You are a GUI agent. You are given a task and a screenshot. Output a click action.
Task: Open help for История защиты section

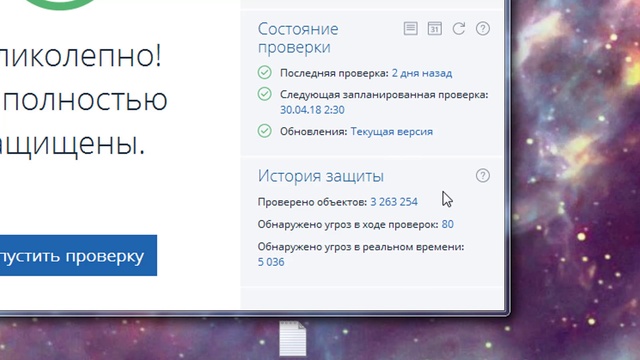482,176
